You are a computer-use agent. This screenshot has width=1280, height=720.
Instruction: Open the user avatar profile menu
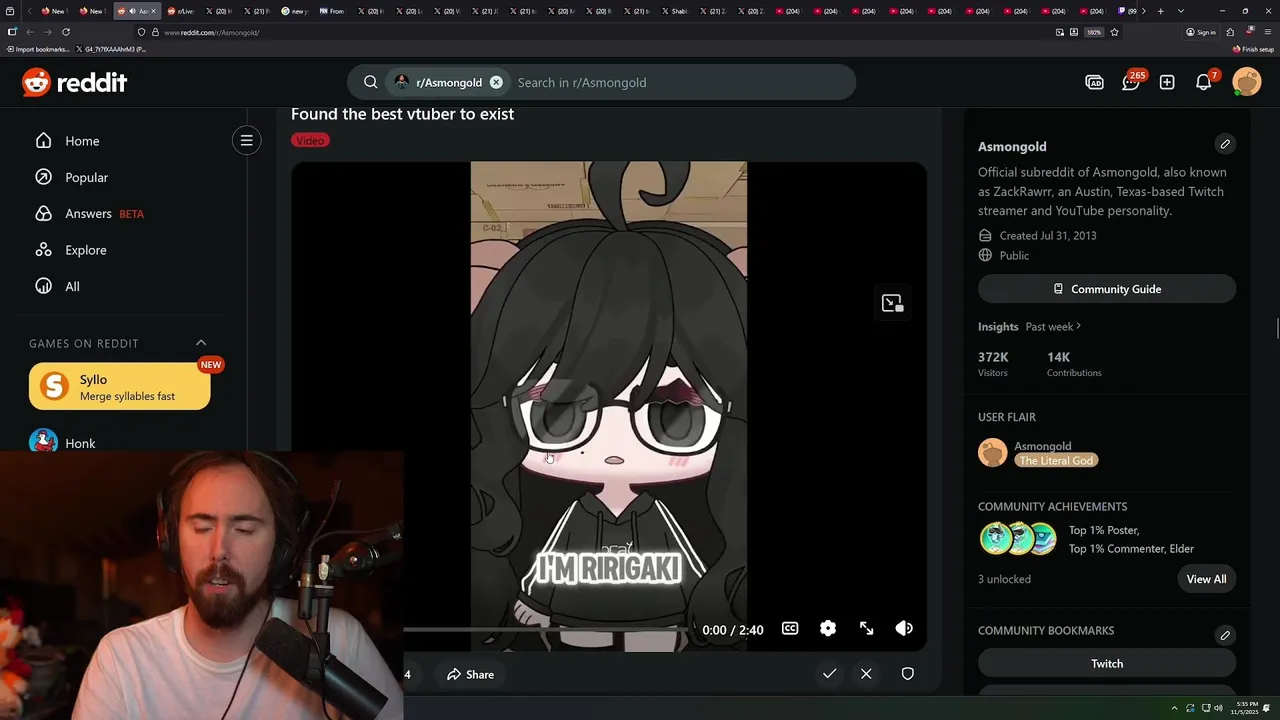pyautogui.click(x=1247, y=82)
